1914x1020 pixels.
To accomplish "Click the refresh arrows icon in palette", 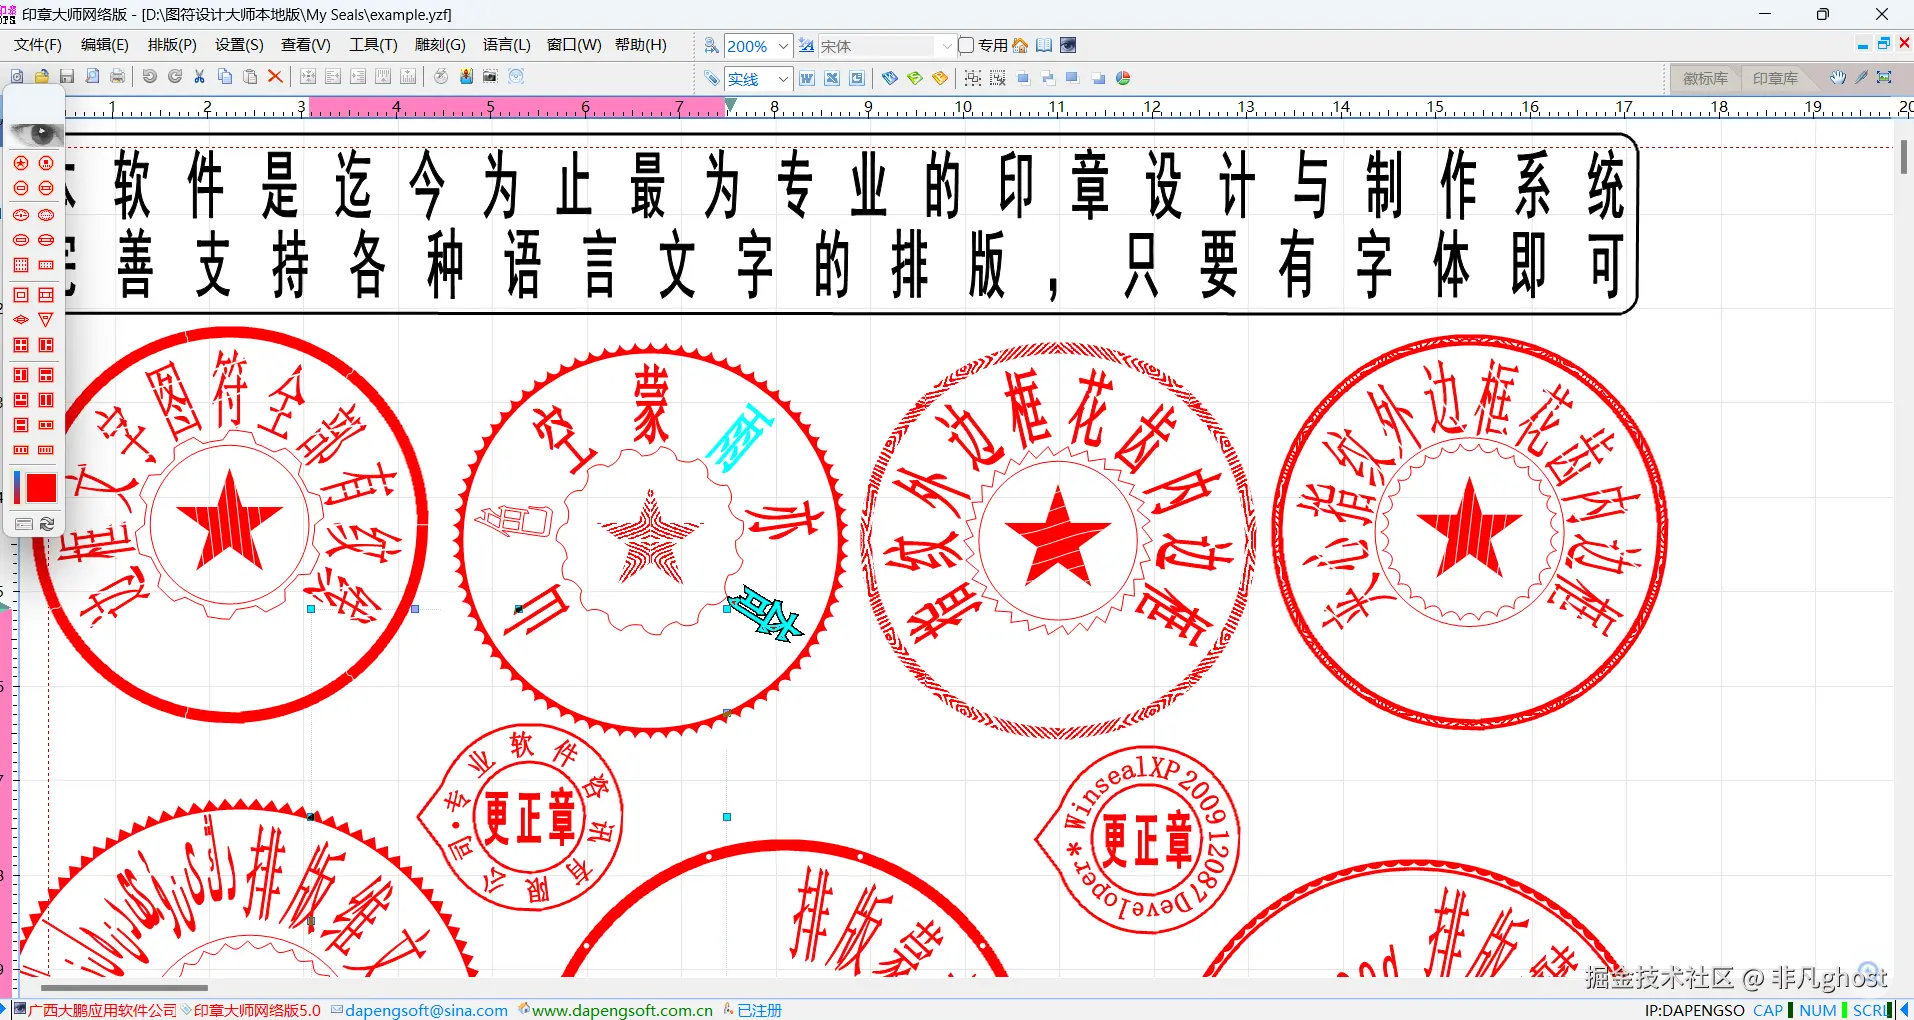I will click(47, 524).
